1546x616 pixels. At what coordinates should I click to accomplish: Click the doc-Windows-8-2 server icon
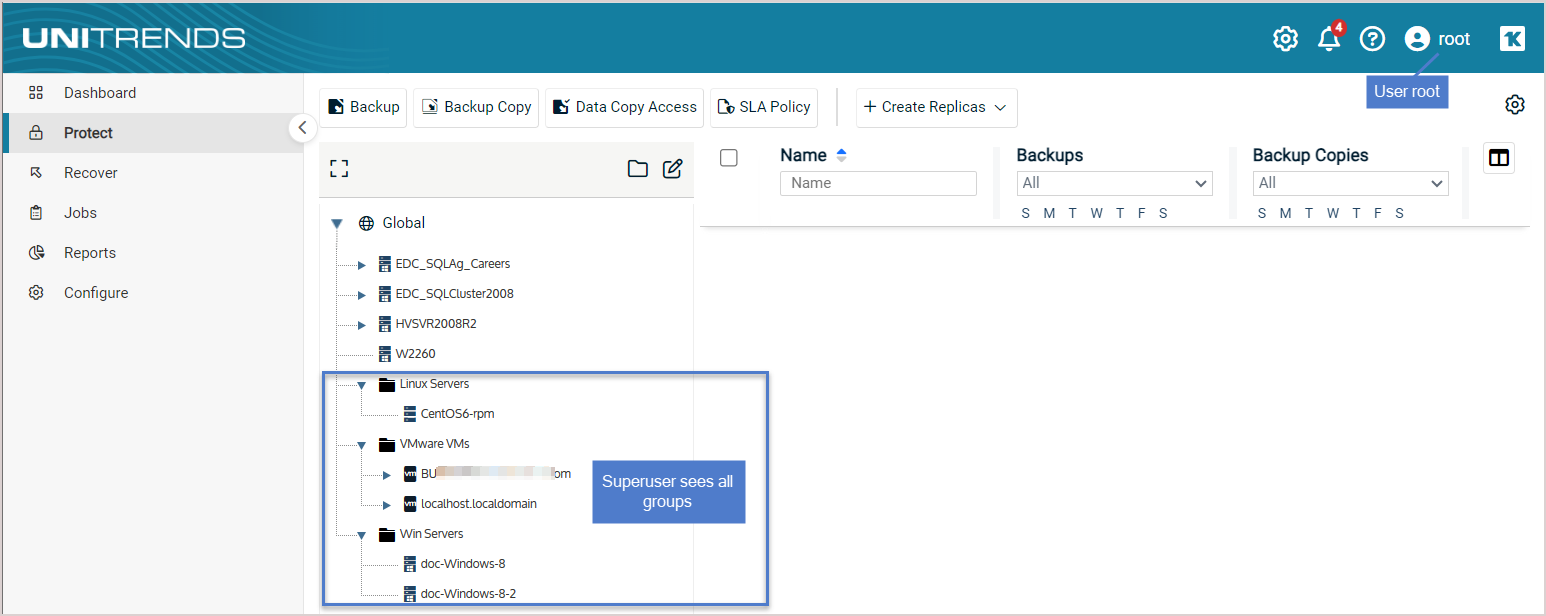coord(410,594)
